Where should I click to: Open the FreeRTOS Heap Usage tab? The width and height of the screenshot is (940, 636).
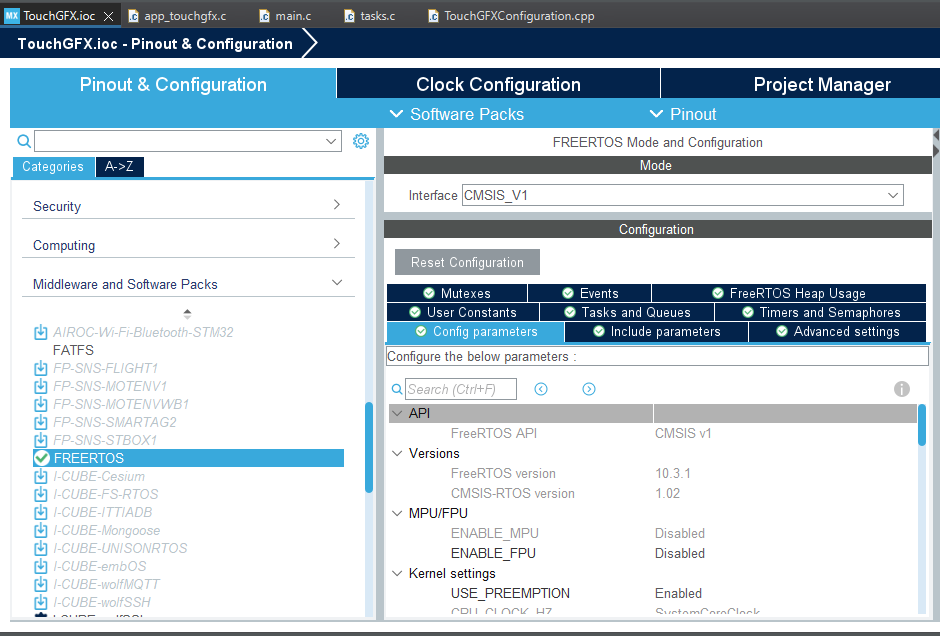(x=789, y=293)
